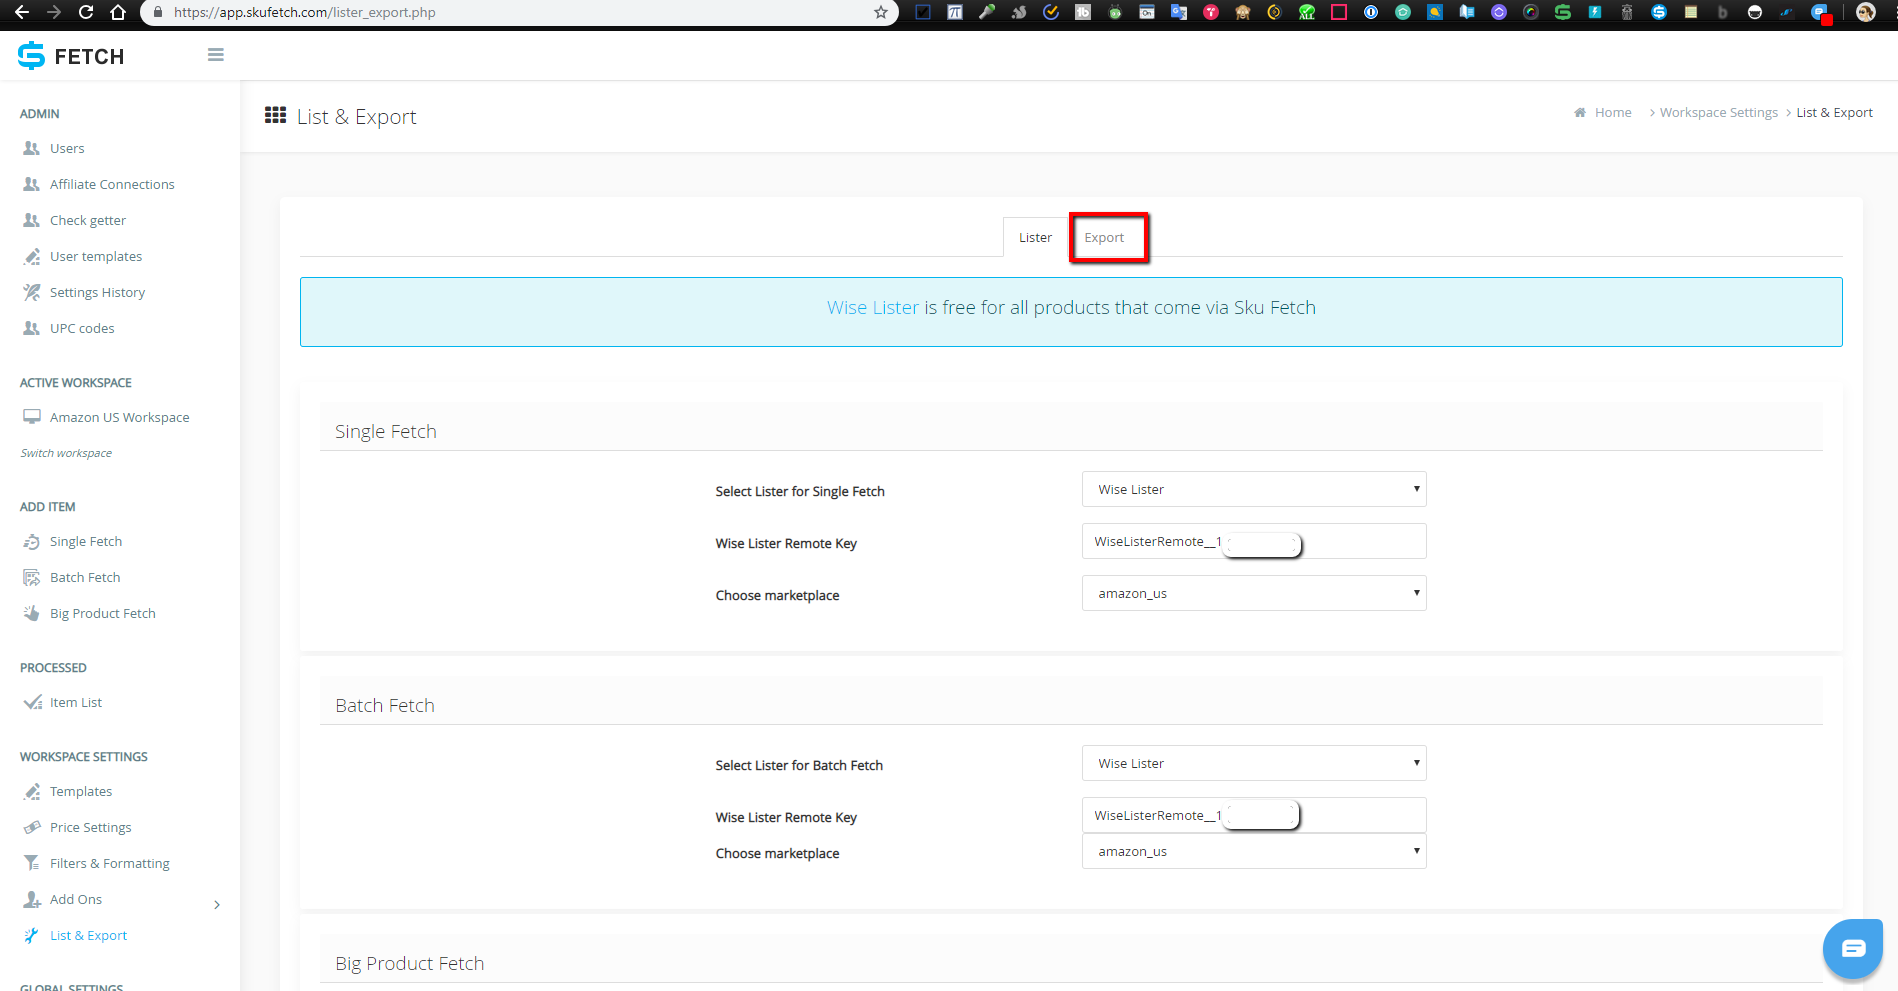The image size is (1898, 991).
Task: Click Workspace Settings breadcrumb link
Action: 1718,112
